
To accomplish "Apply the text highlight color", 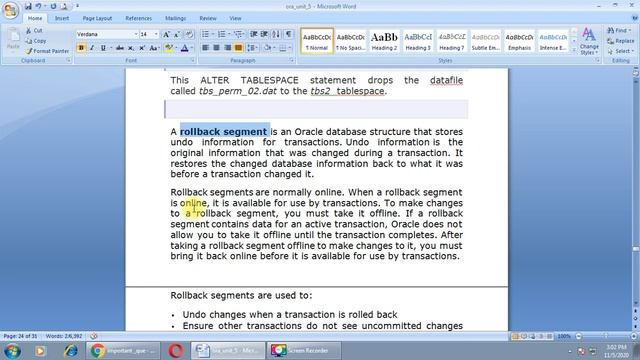I will 168,48.
